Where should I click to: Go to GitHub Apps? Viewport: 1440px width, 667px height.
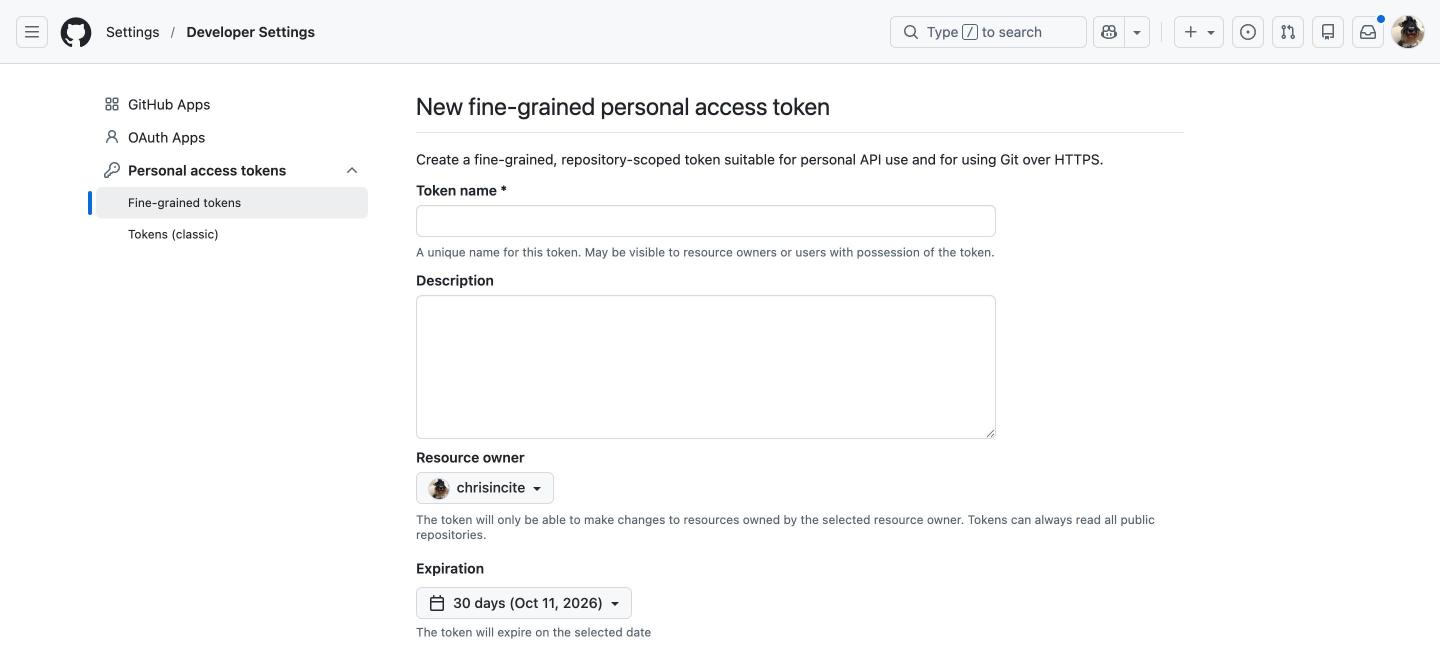coord(169,104)
